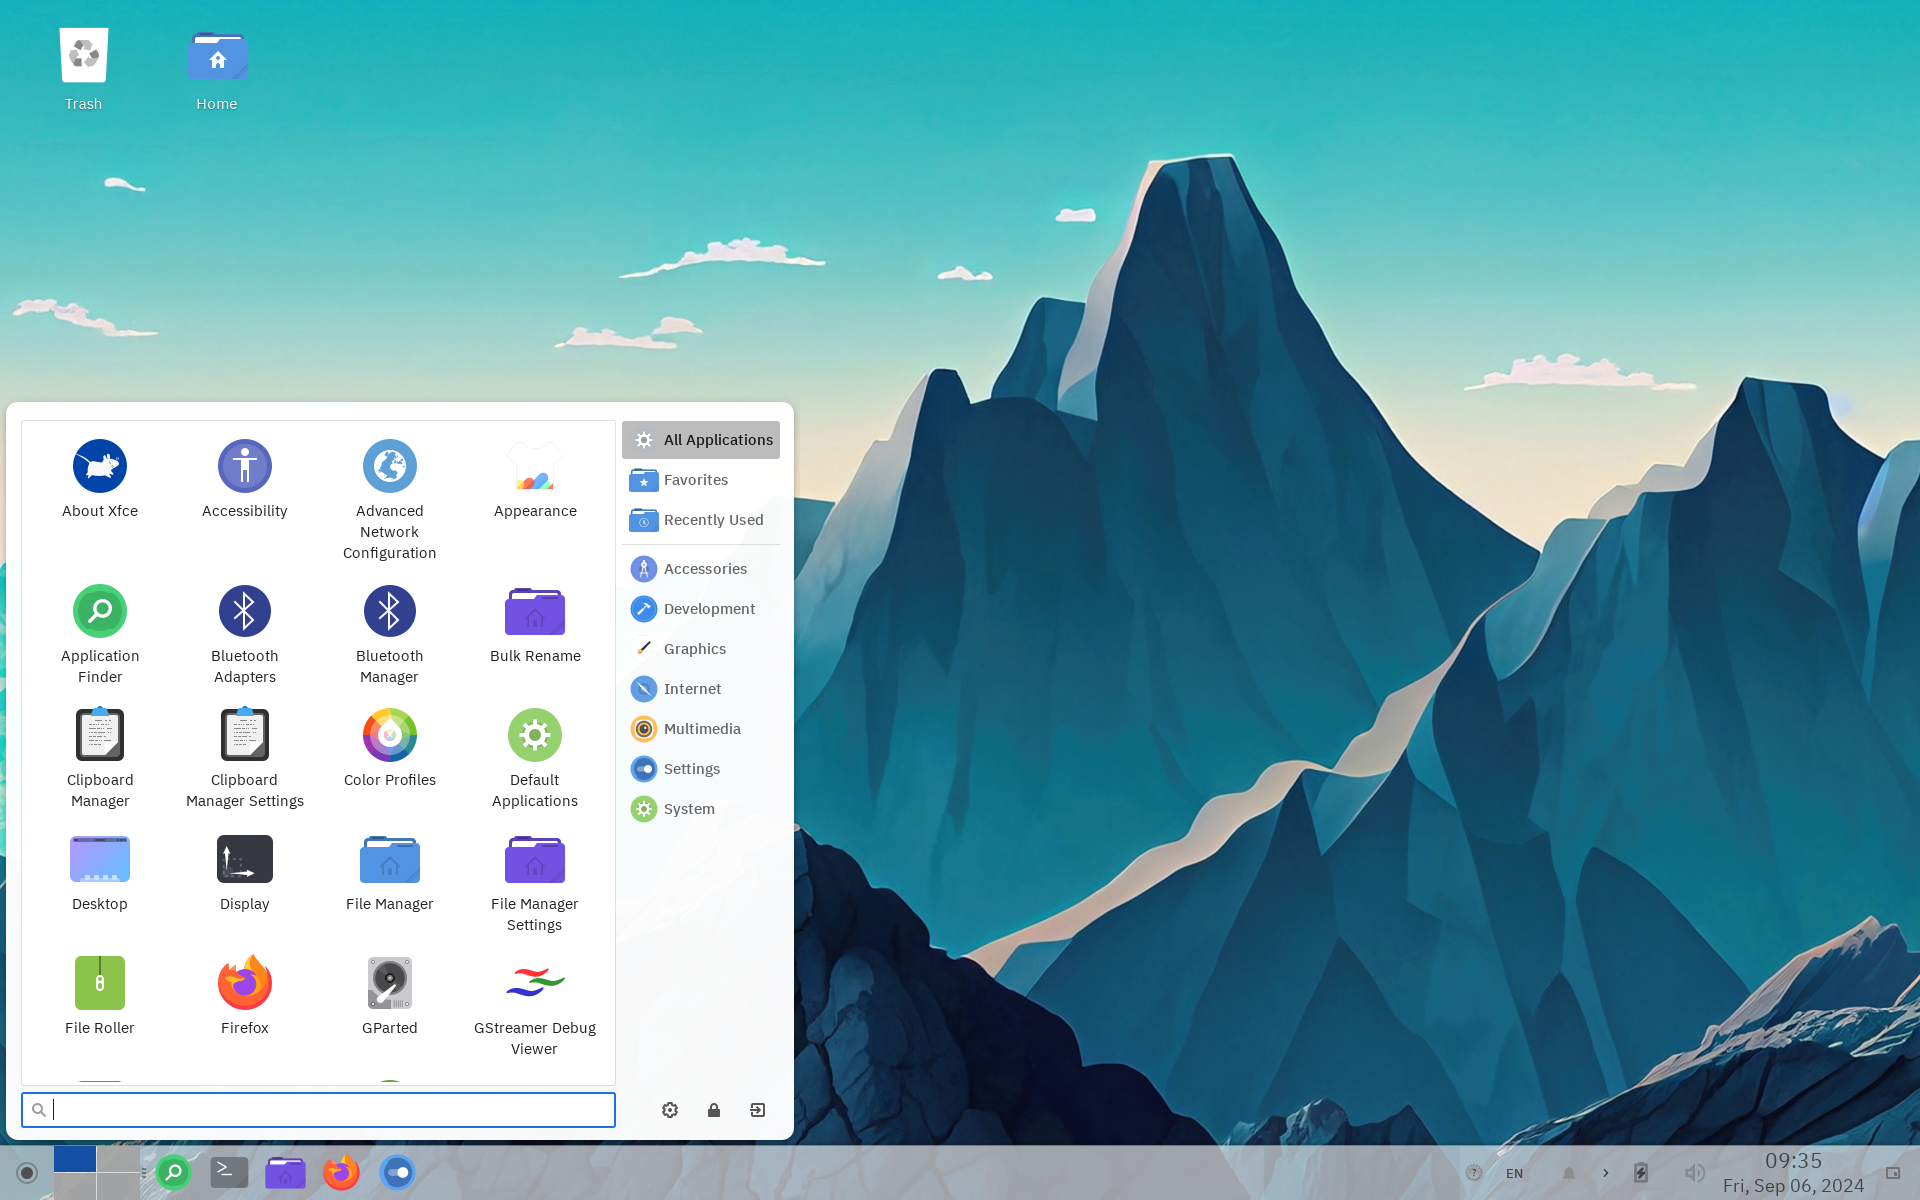Click the lock screen icon in menu
This screenshot has width=1920, height=1200.
tap(714, 1110)
